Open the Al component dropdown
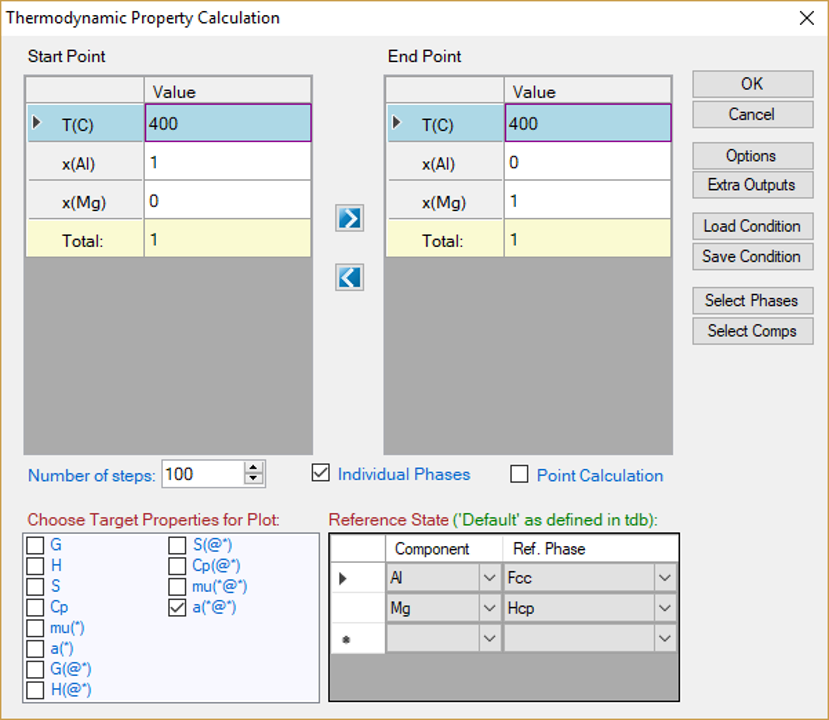 [489, 578]
